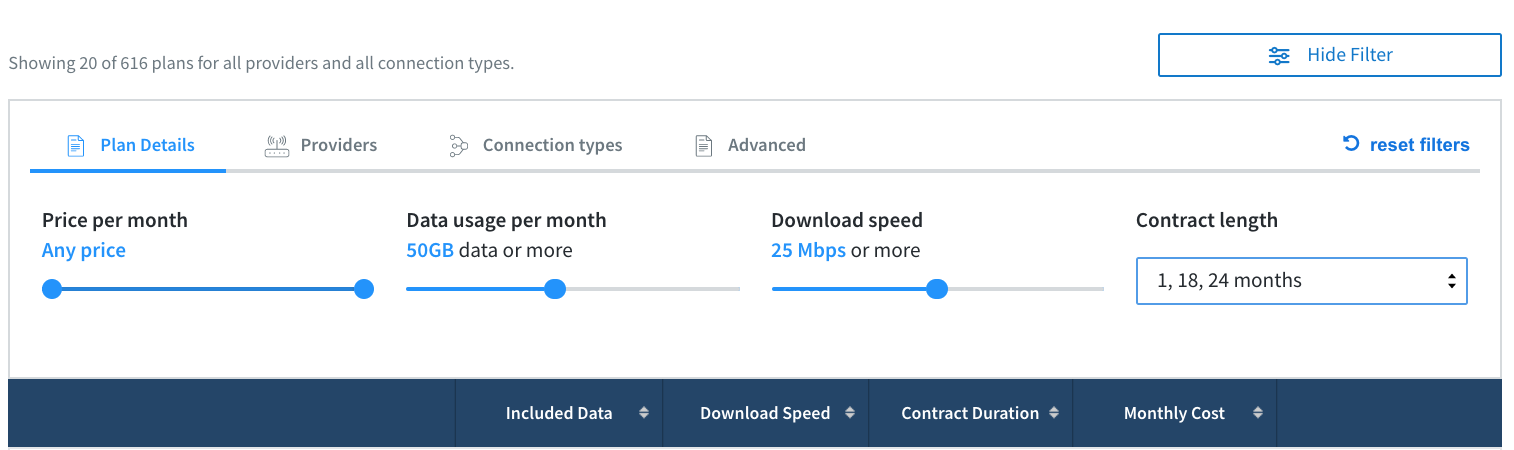The image size is (1514, 450).
Task: Open the Contract length dropdown
Action: [x=1301, y=281]
